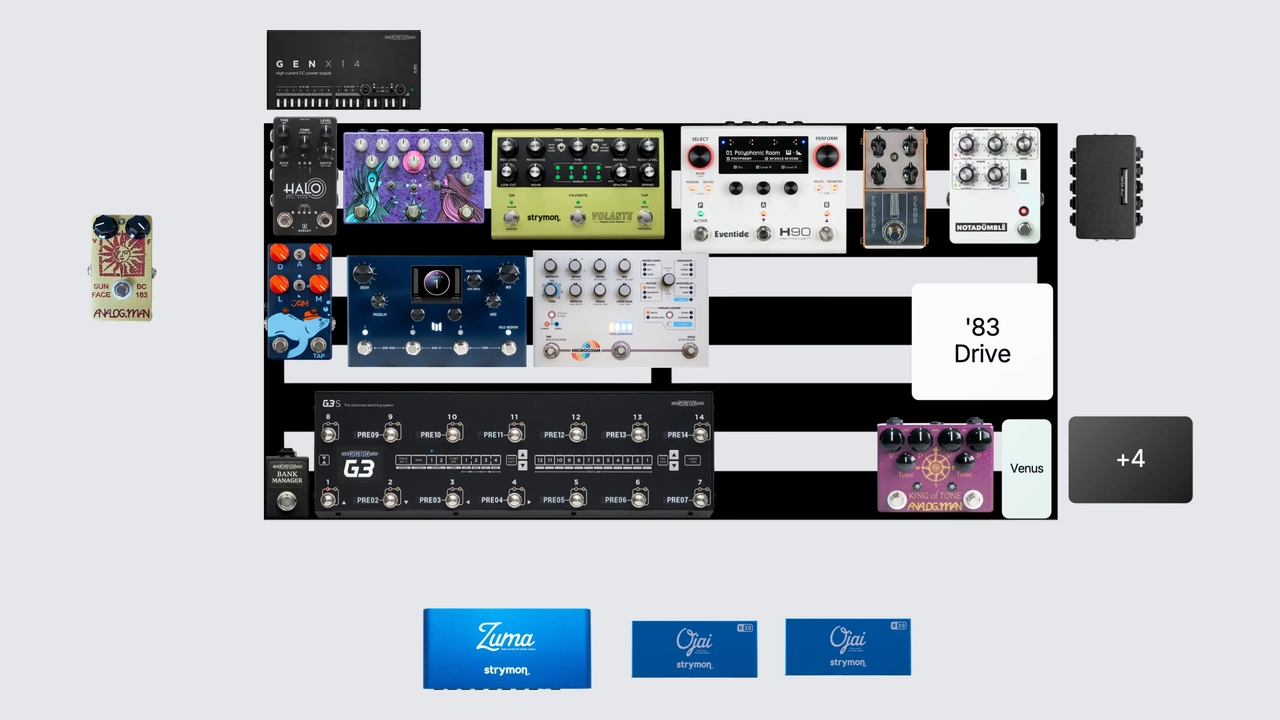Tap the Volante FAVORITE footswitch
This screenshot has height=720, width=1280.
578,217
